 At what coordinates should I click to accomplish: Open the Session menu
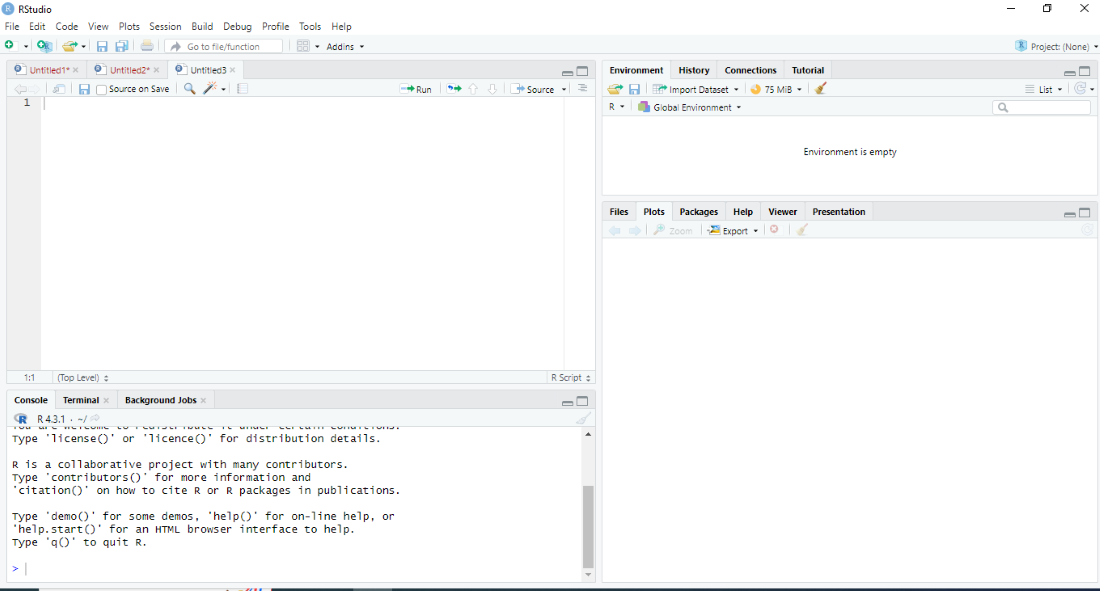pyautogui.click(x=165, y=26)
